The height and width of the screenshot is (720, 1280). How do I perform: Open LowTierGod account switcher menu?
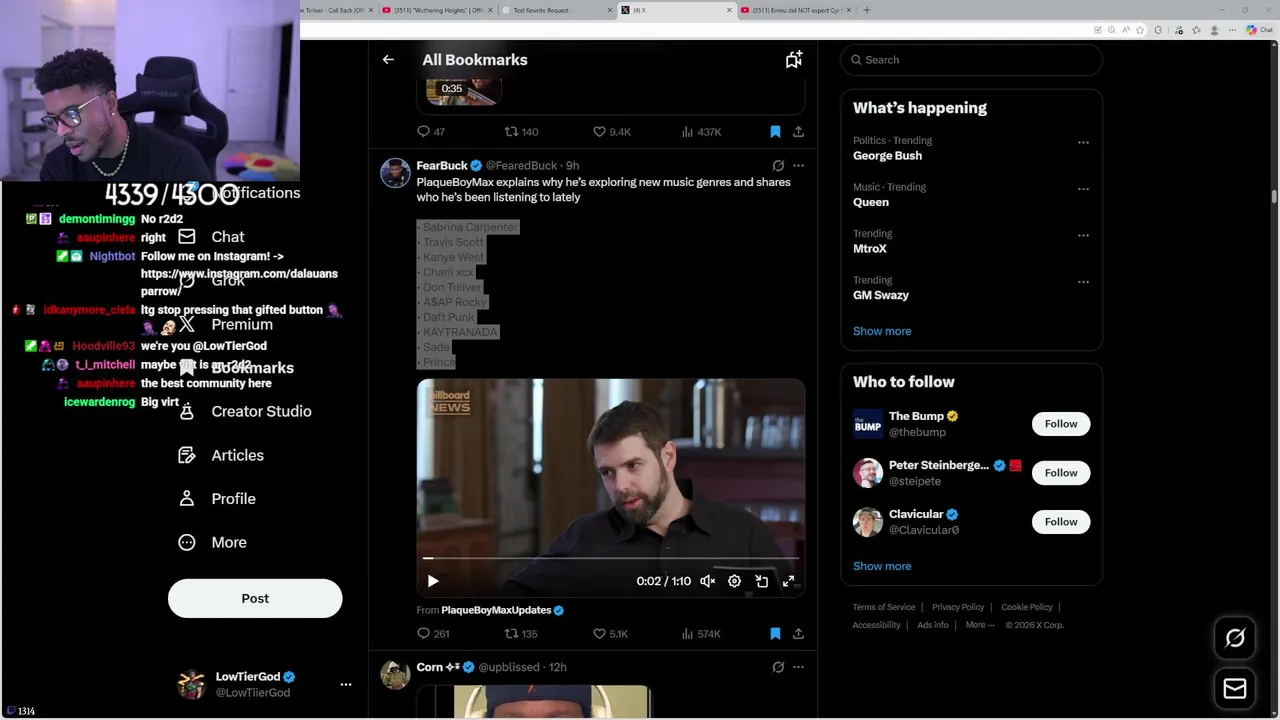click(x=346, y=685)
